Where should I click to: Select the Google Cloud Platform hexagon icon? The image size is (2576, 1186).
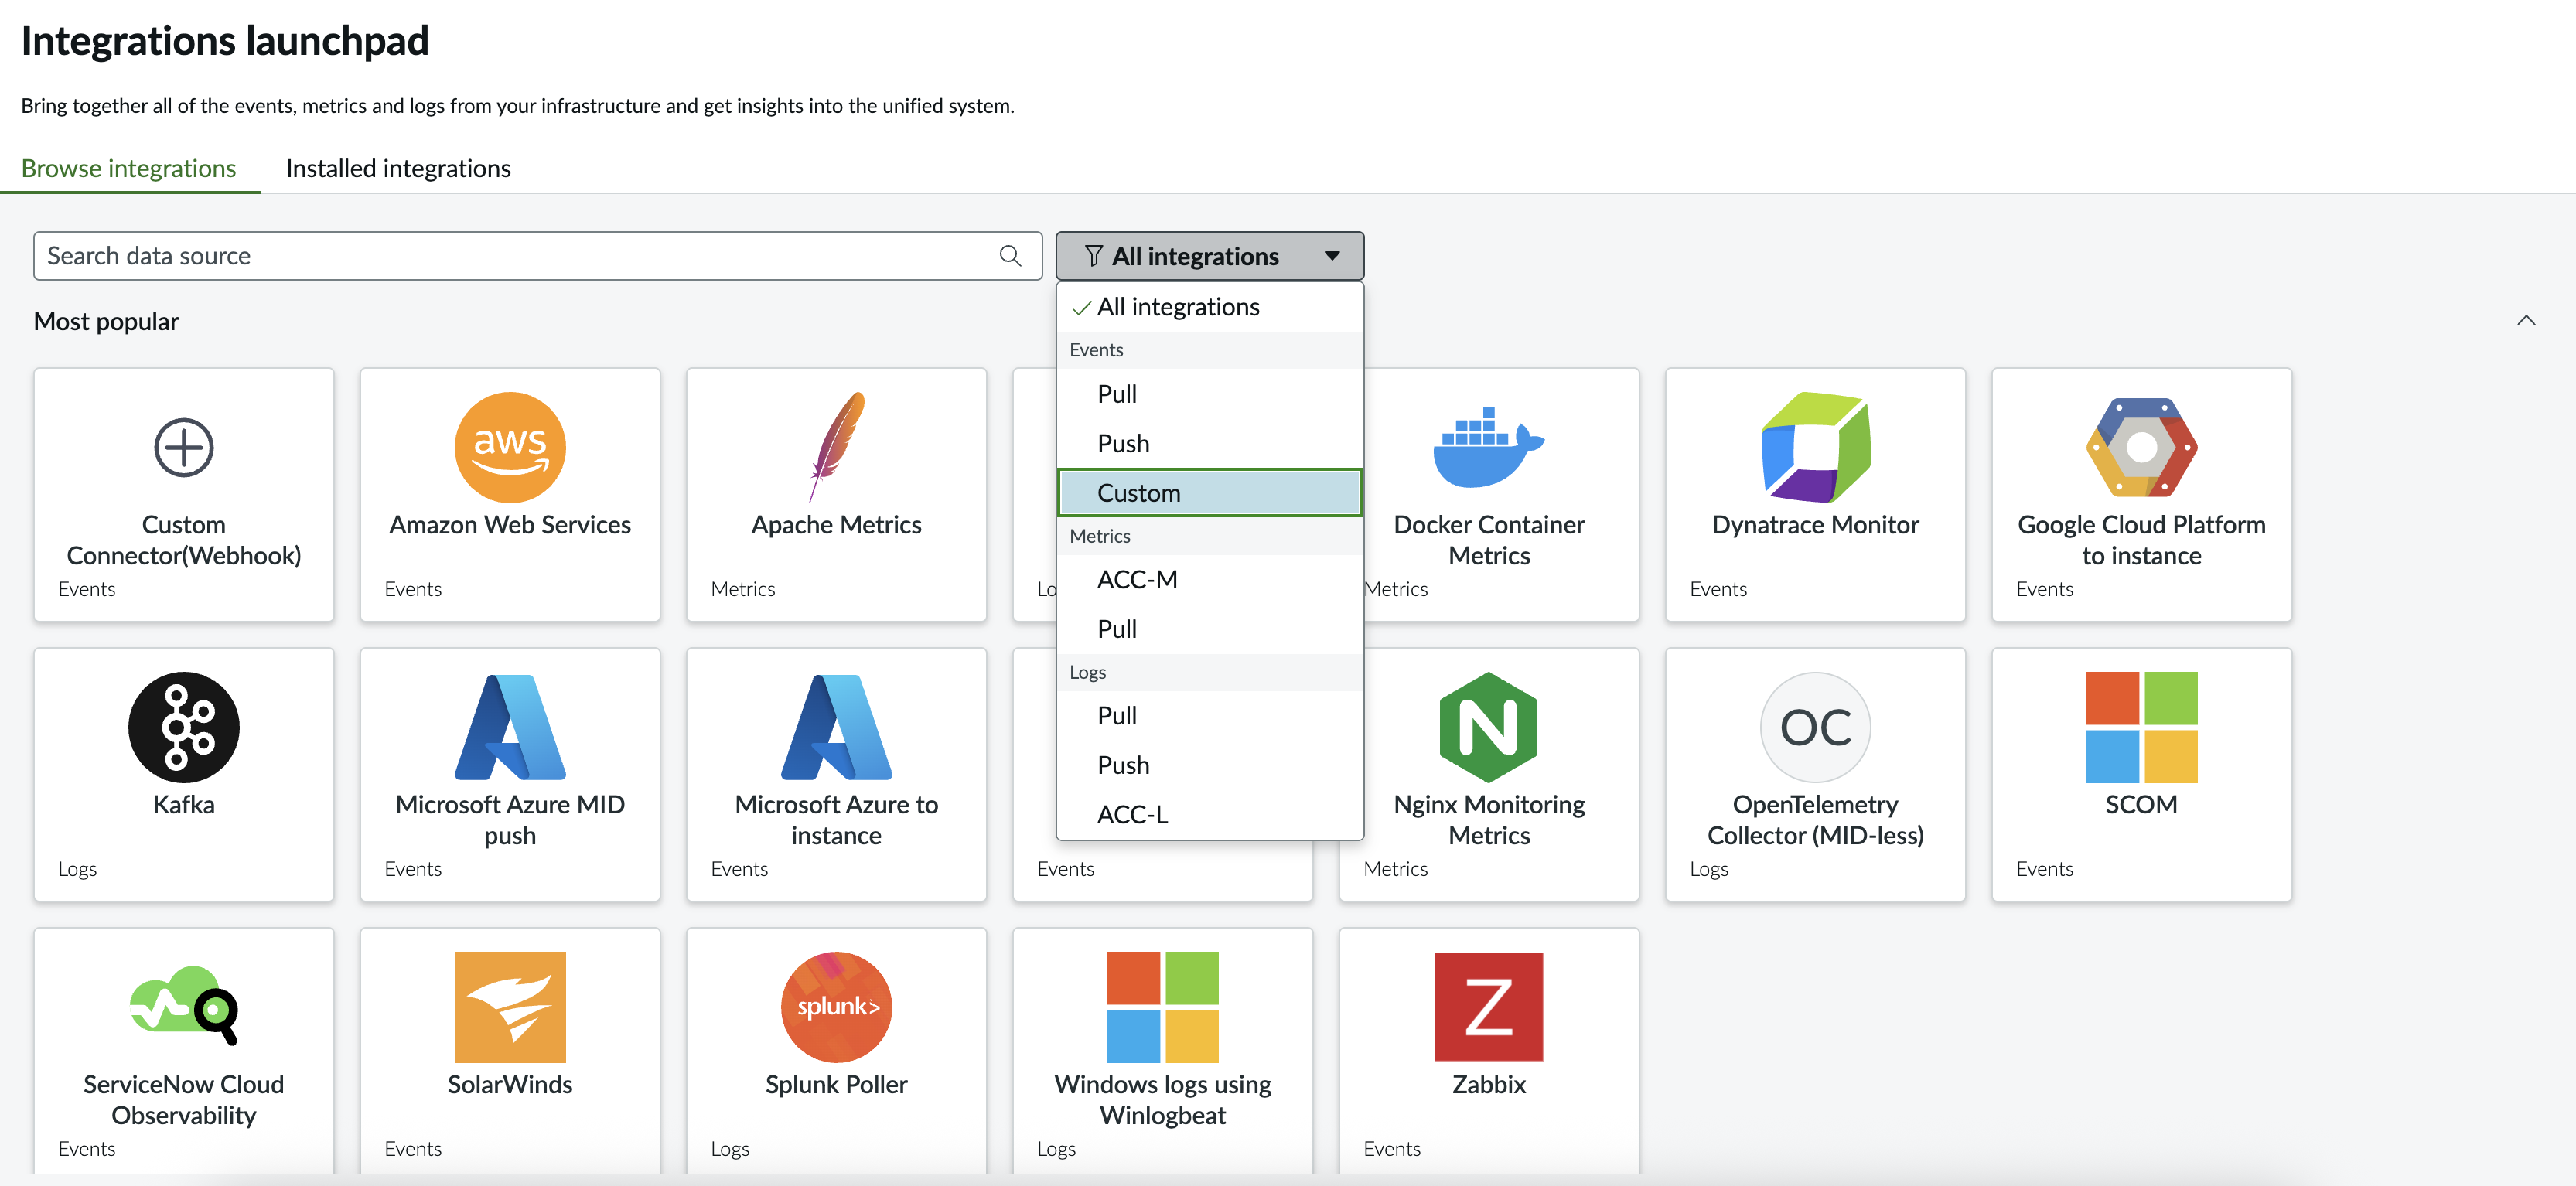[x=2141, y=447]
